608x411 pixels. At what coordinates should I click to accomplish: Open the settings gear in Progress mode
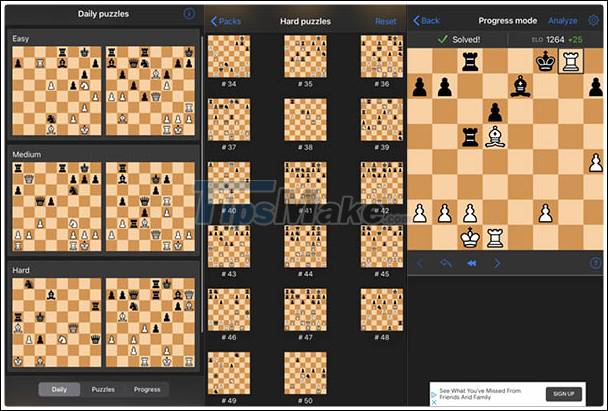pyautogui.click(x=593, y=20)
